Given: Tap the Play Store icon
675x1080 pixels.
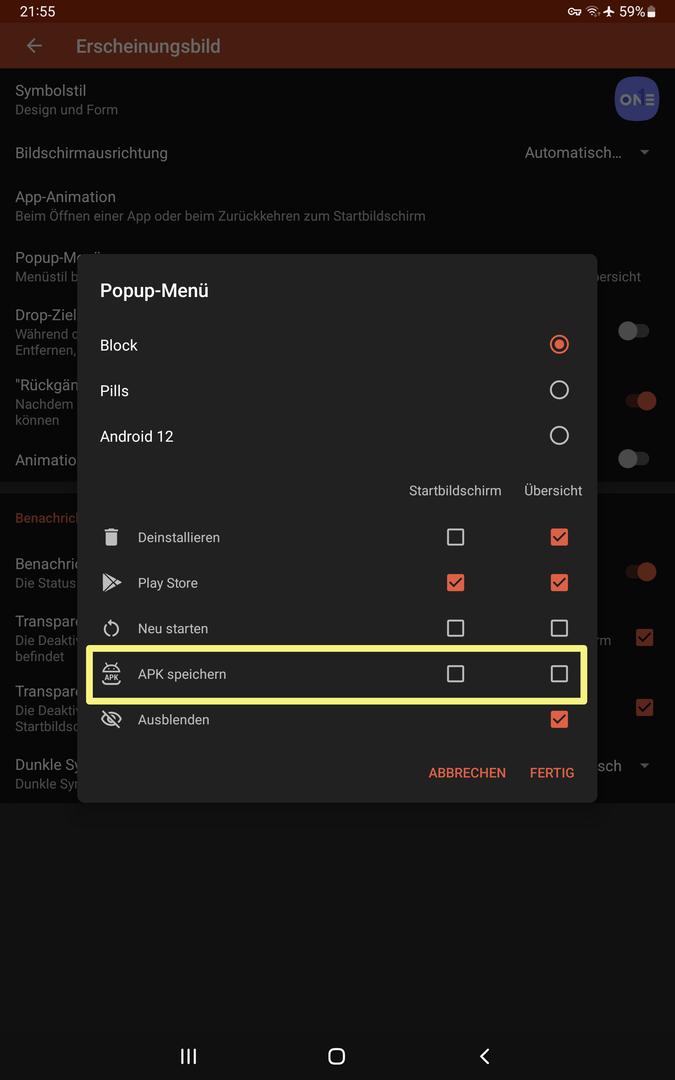Looking at the screenshot, I should pyautogui.click(x=112, y=583).
